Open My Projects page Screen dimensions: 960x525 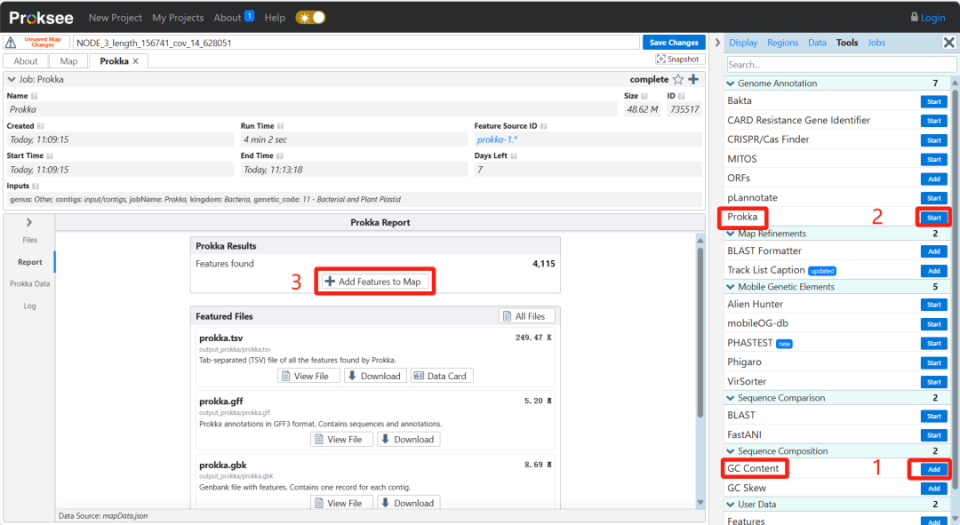coord(178,18)
